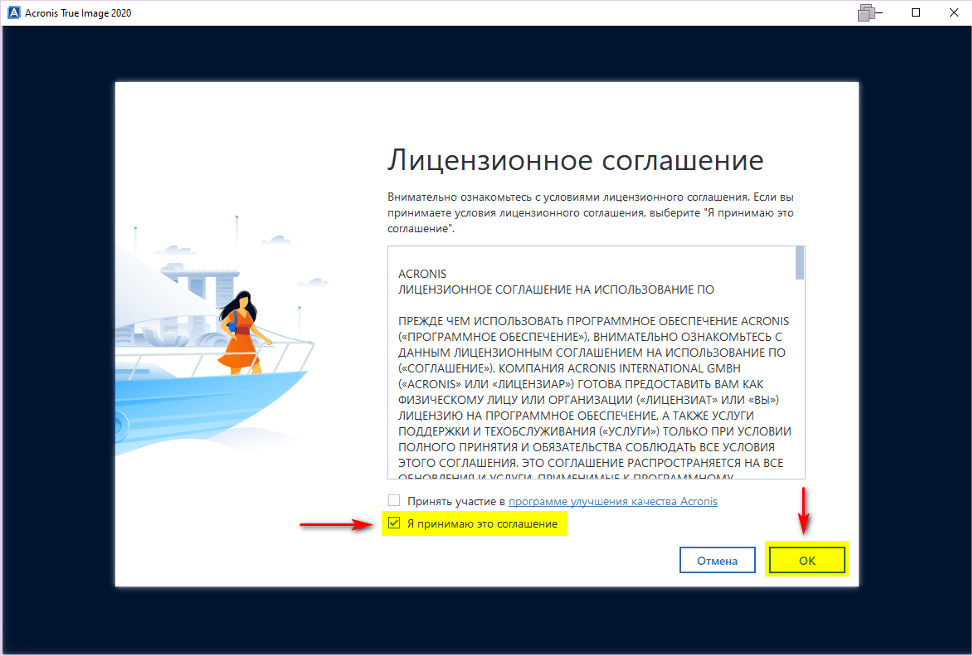
Task: Click the label "Принять участие в"
Action: click(456, 501)
